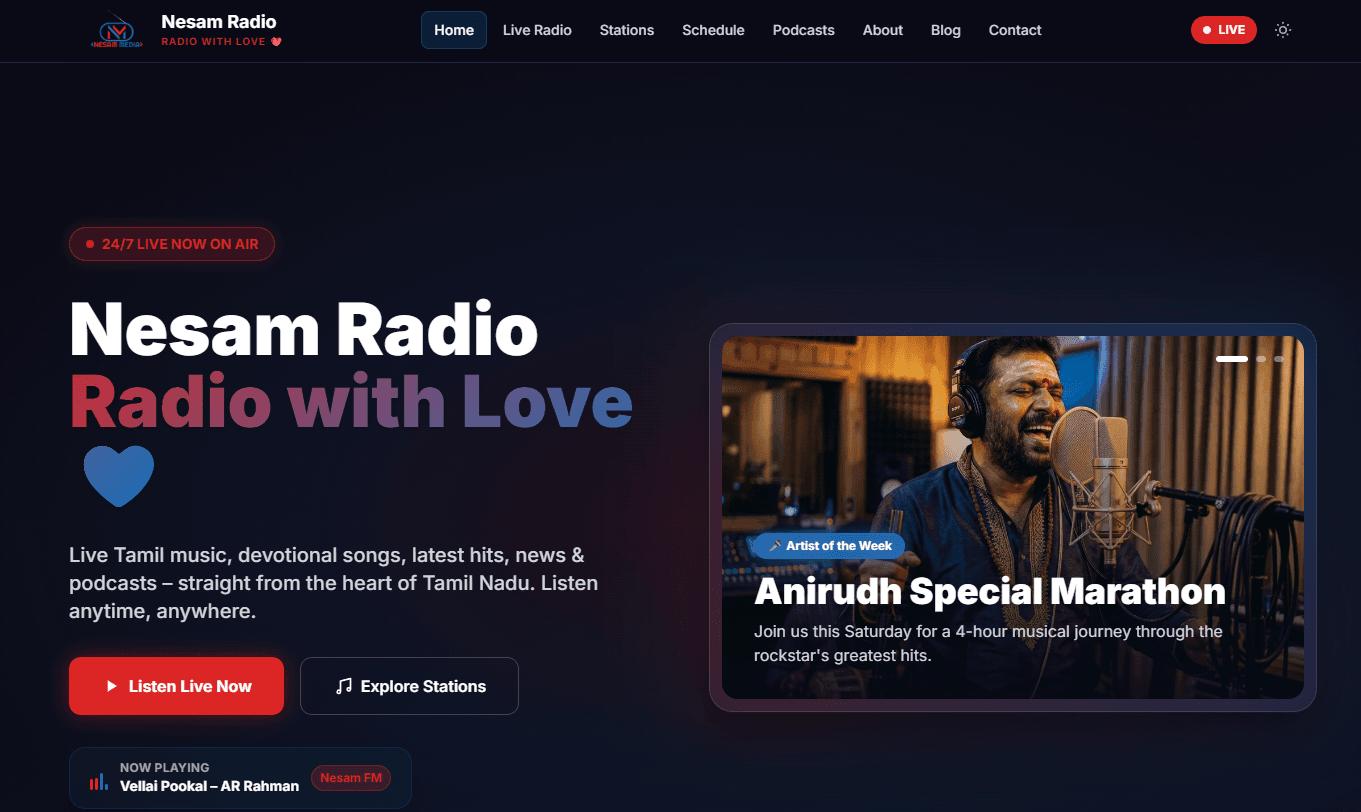Click the red dot inside the LIVE badge
The width and height of the screenshot is (1361, 812).
click(x=1209, y=30)
